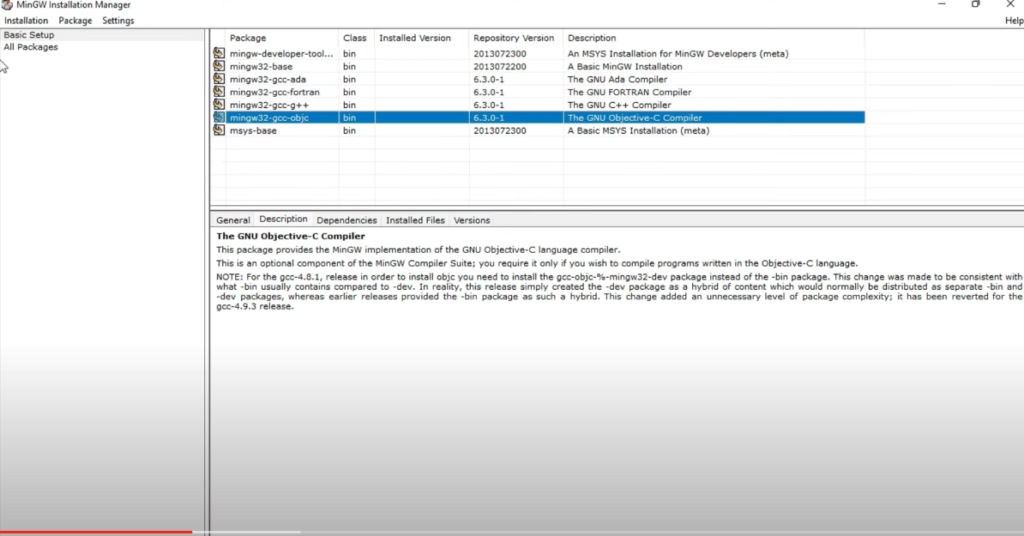Switch to the Description tab

coord(283,219)
